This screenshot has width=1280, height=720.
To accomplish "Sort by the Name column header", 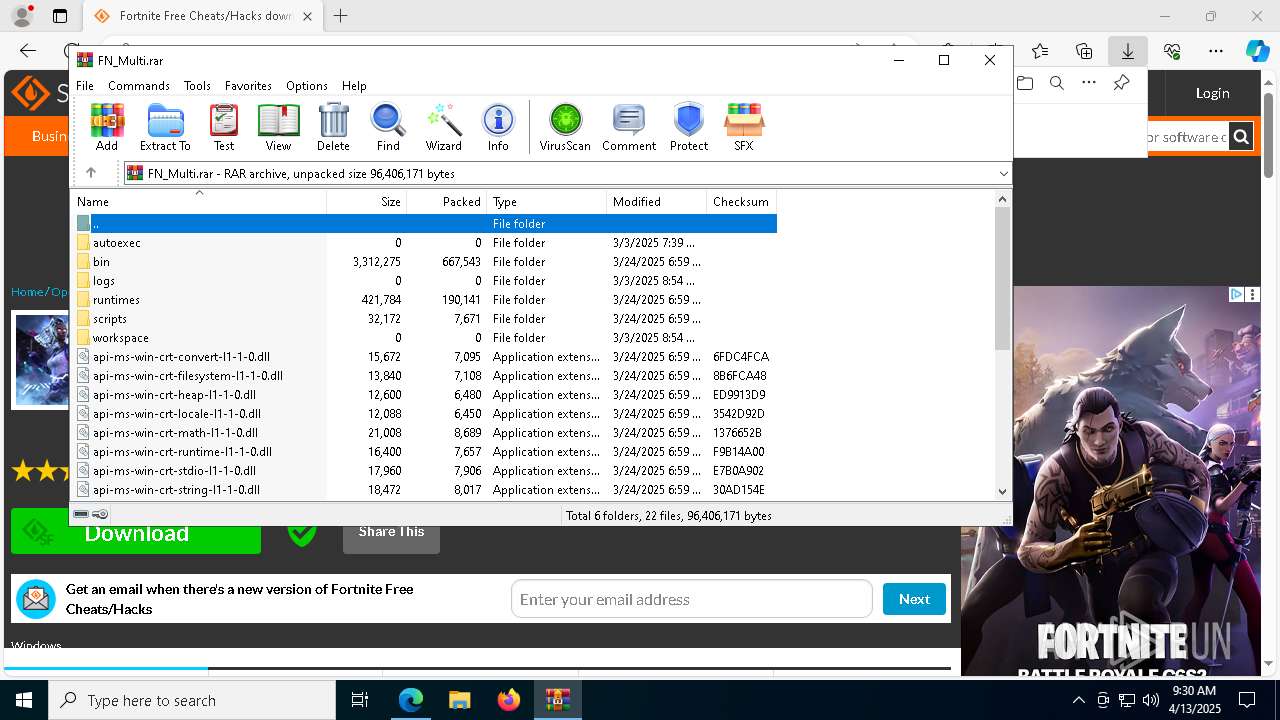I will [200, 202].
